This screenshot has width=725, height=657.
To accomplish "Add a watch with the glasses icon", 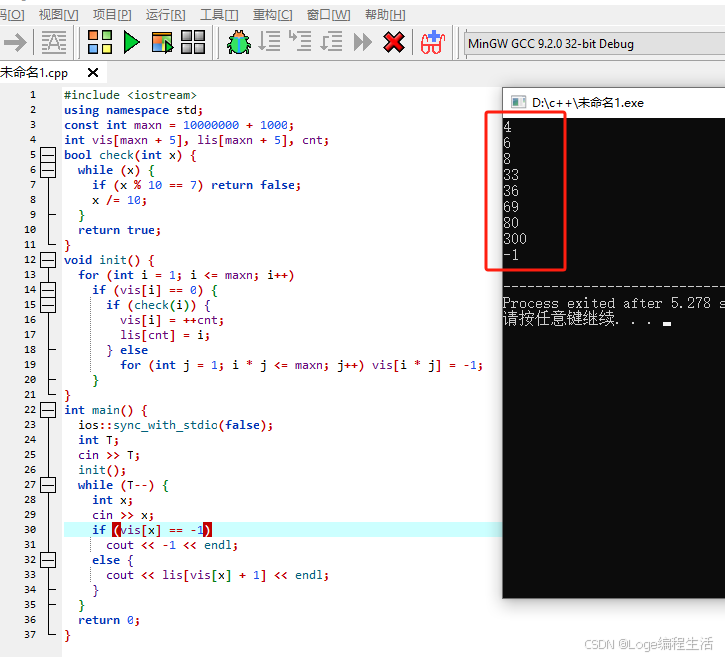I will click(x=433, y=42).
